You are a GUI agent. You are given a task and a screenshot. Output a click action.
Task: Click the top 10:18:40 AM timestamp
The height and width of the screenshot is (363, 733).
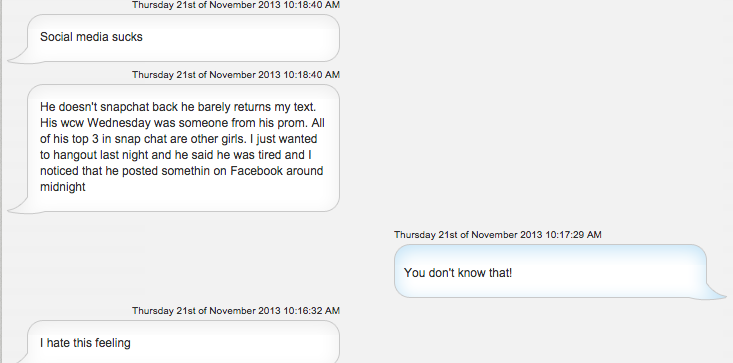236,5
